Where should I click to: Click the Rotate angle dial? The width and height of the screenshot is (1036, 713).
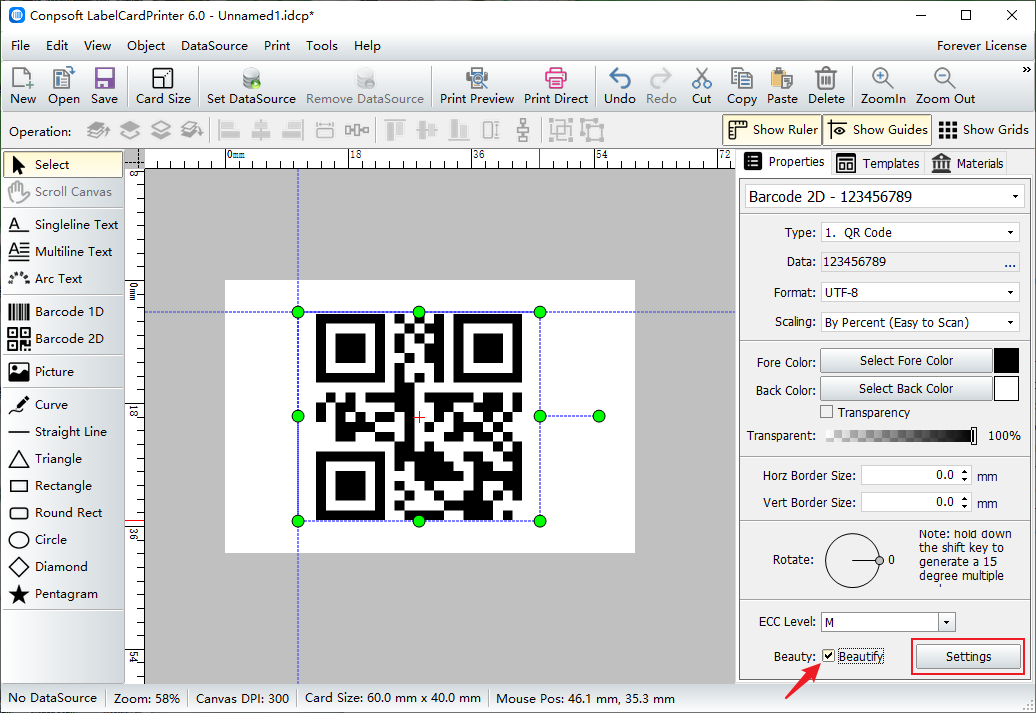tap(852, 560)
